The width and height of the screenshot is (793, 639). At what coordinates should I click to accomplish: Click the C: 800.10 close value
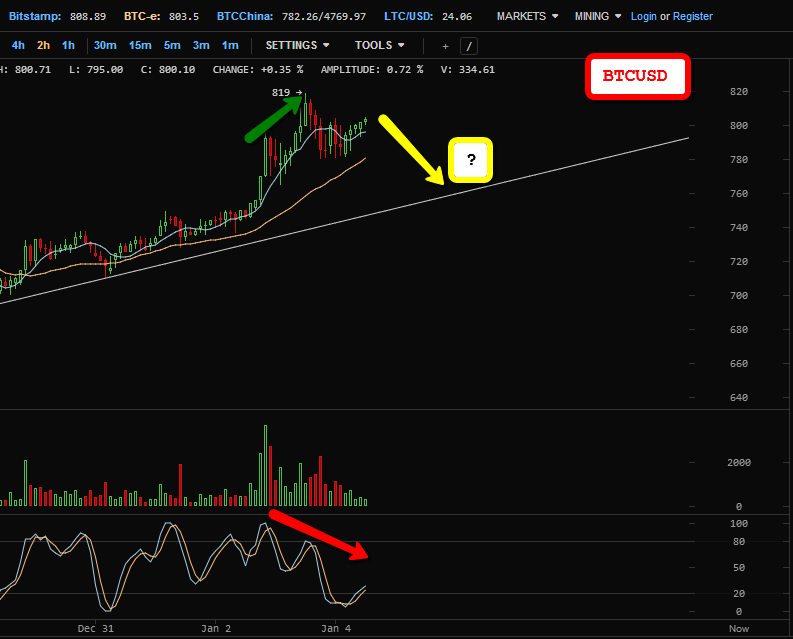tap(168, 70)
